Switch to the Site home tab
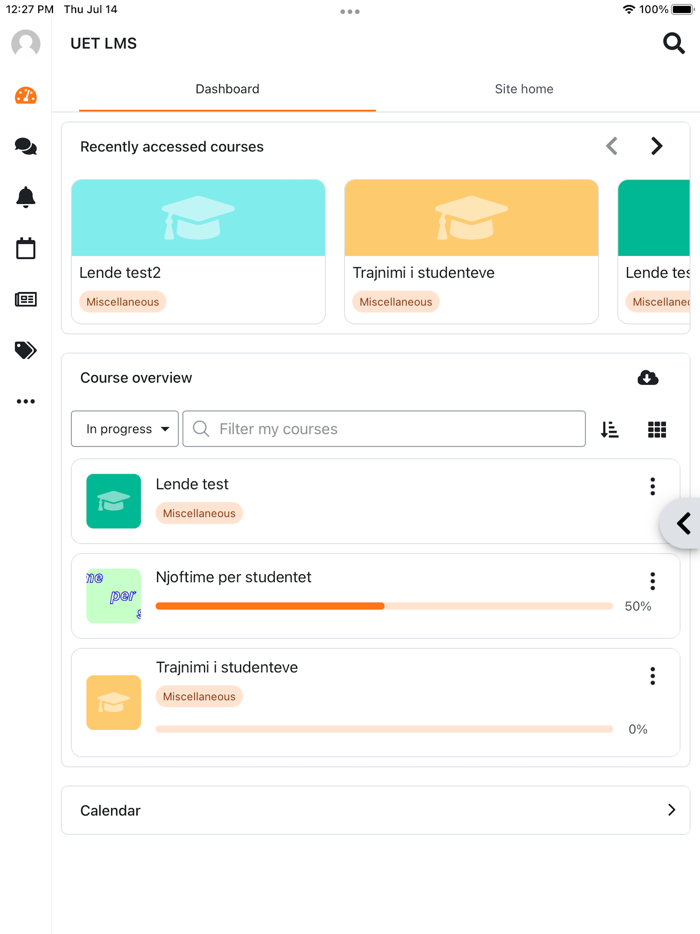The width and height of the screenshot is (700, 934). click(x=524, y=89)
